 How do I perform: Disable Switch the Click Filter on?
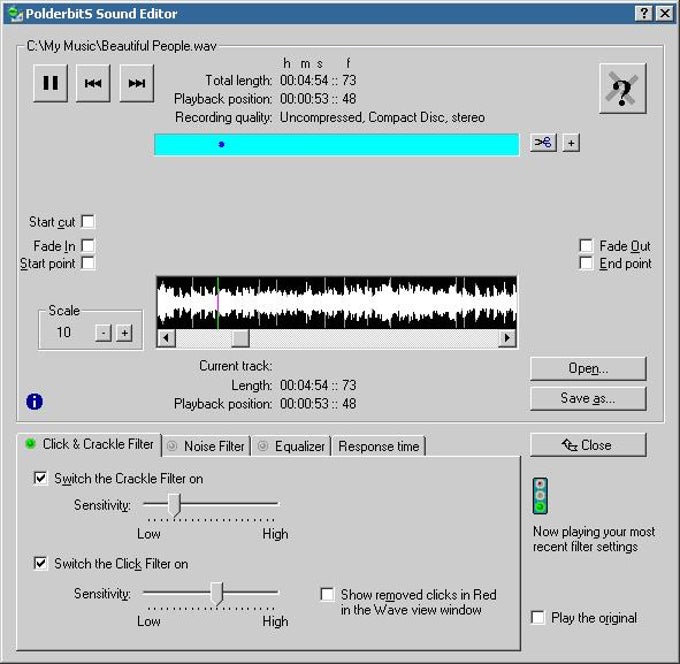point(40,563)
